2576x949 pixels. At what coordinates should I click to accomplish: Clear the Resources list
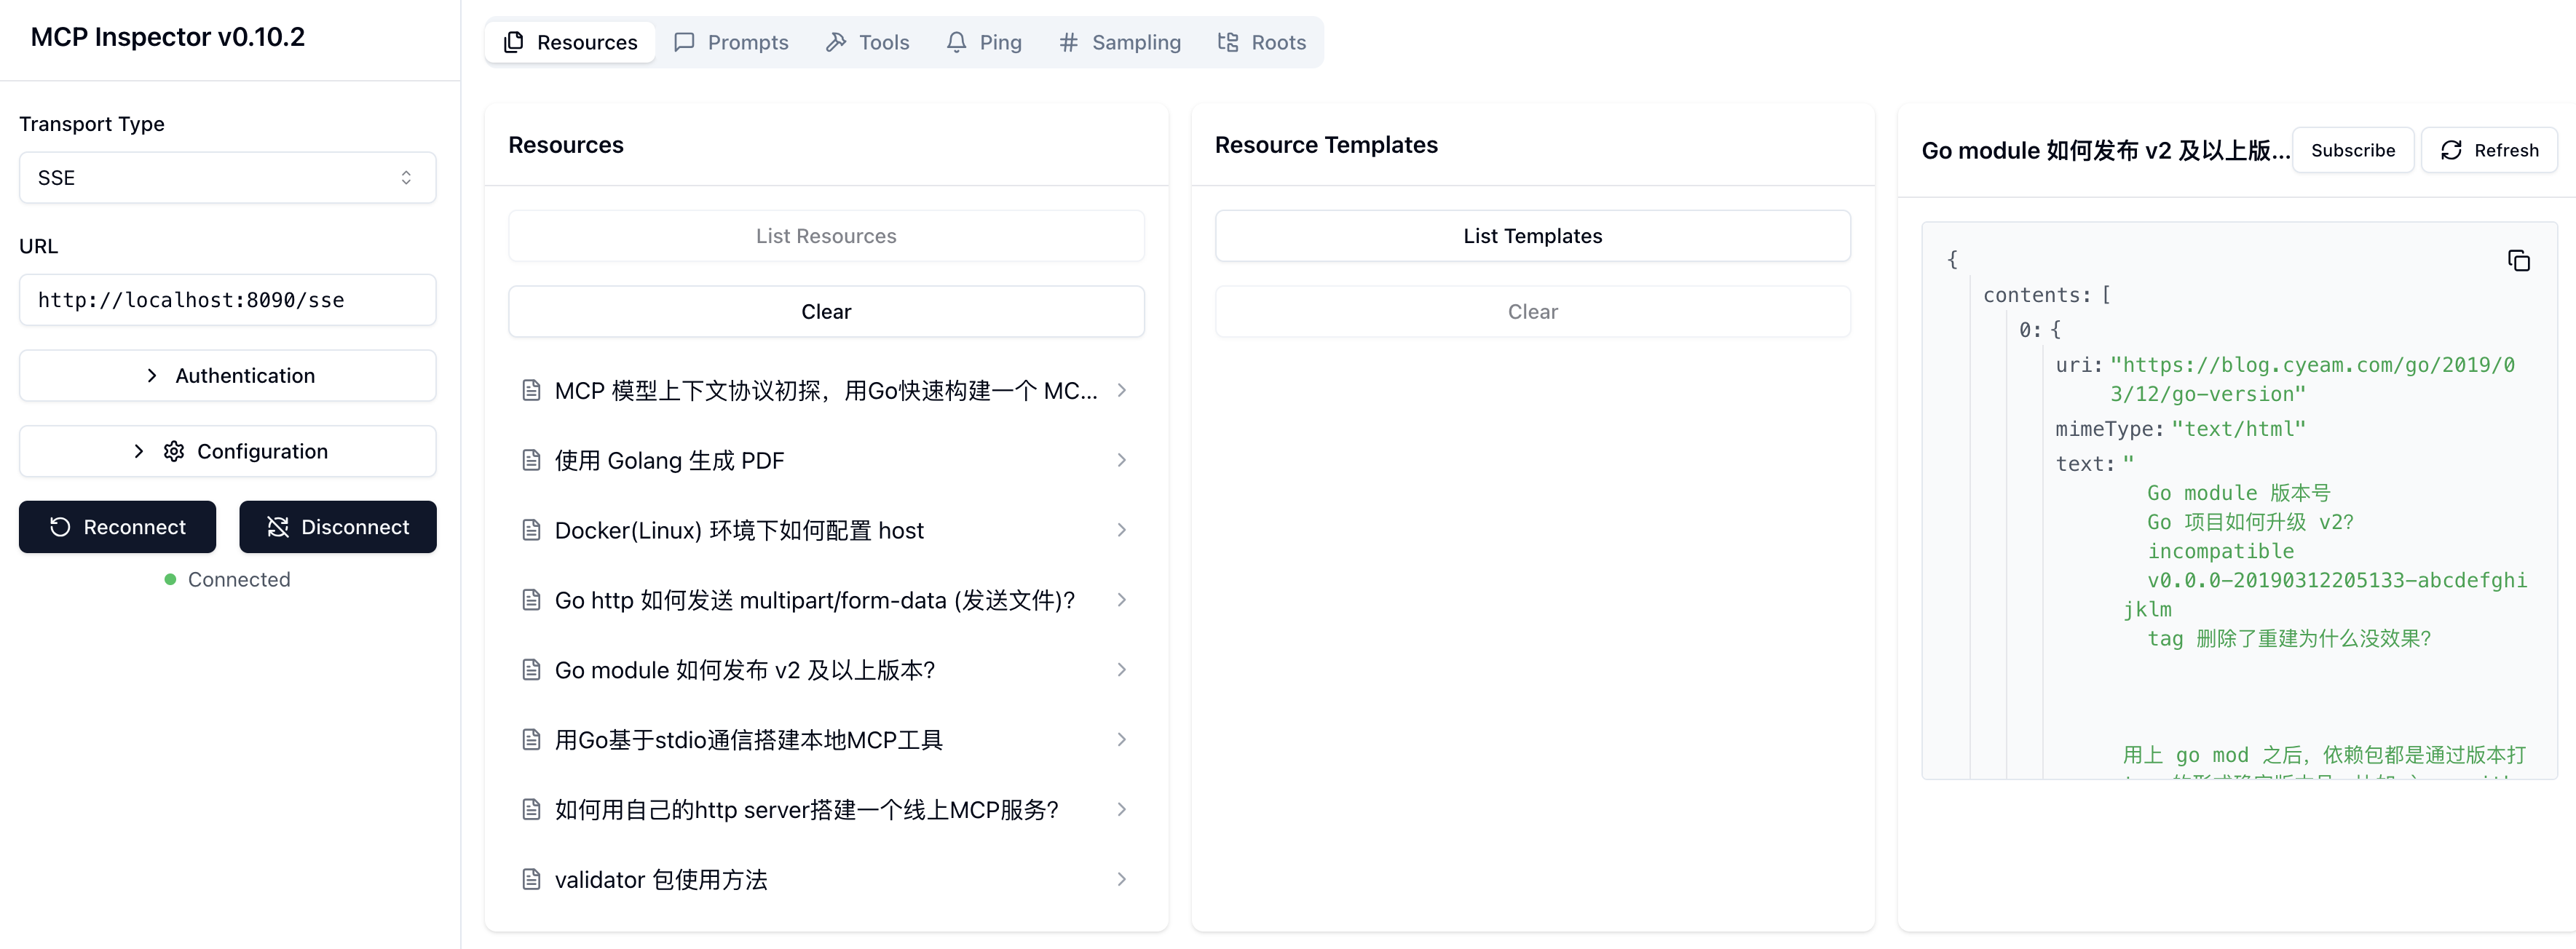(826, 312)
